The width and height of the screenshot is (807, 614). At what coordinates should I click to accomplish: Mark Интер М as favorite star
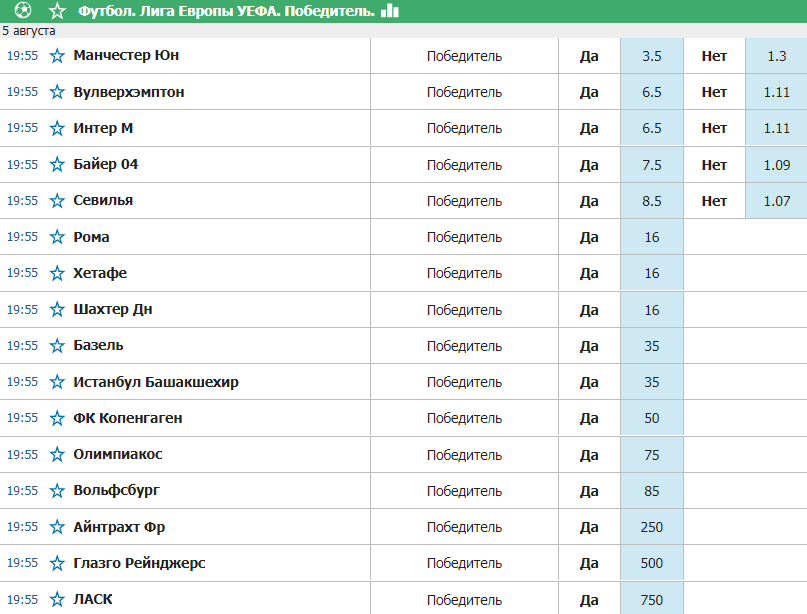point(57,128)
